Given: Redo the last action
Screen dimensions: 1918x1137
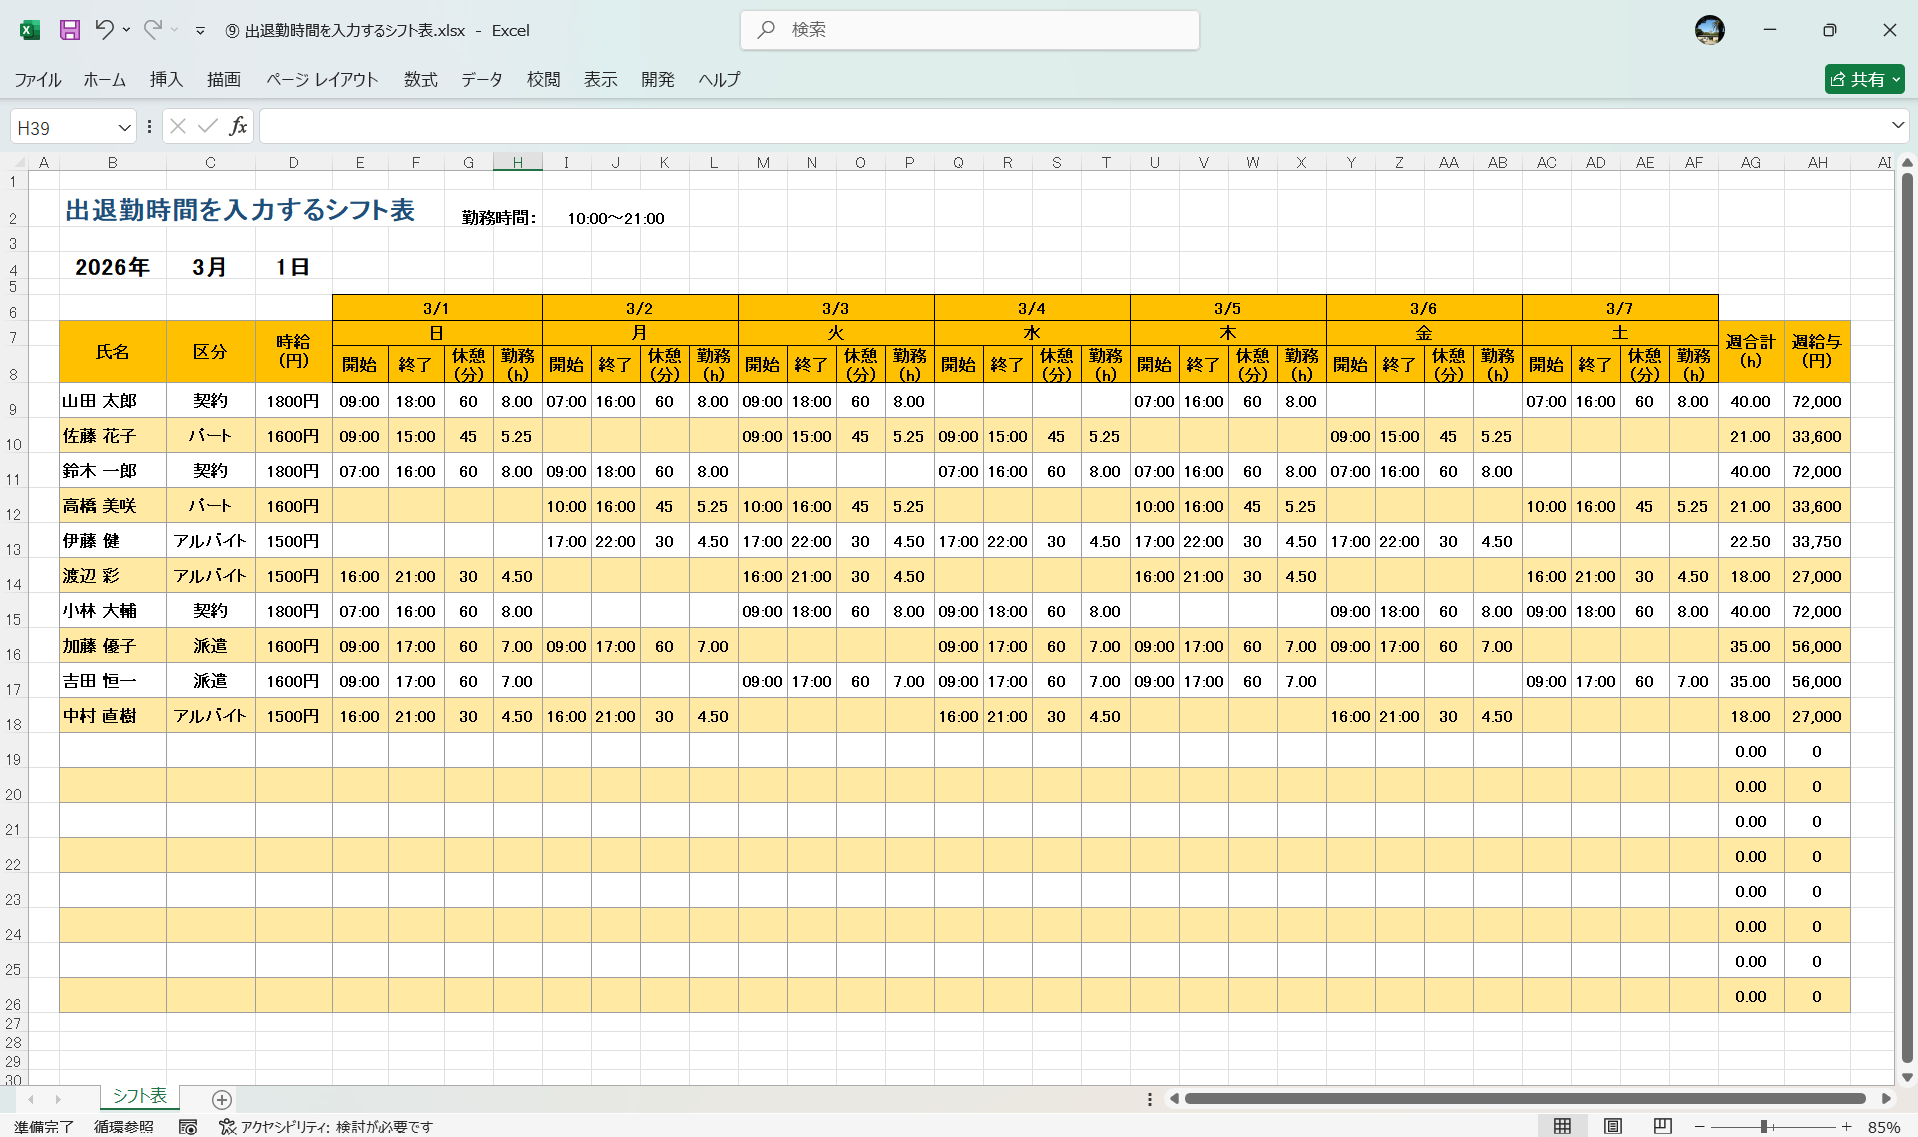Looking at the screenshot, I should click(150, 30).
